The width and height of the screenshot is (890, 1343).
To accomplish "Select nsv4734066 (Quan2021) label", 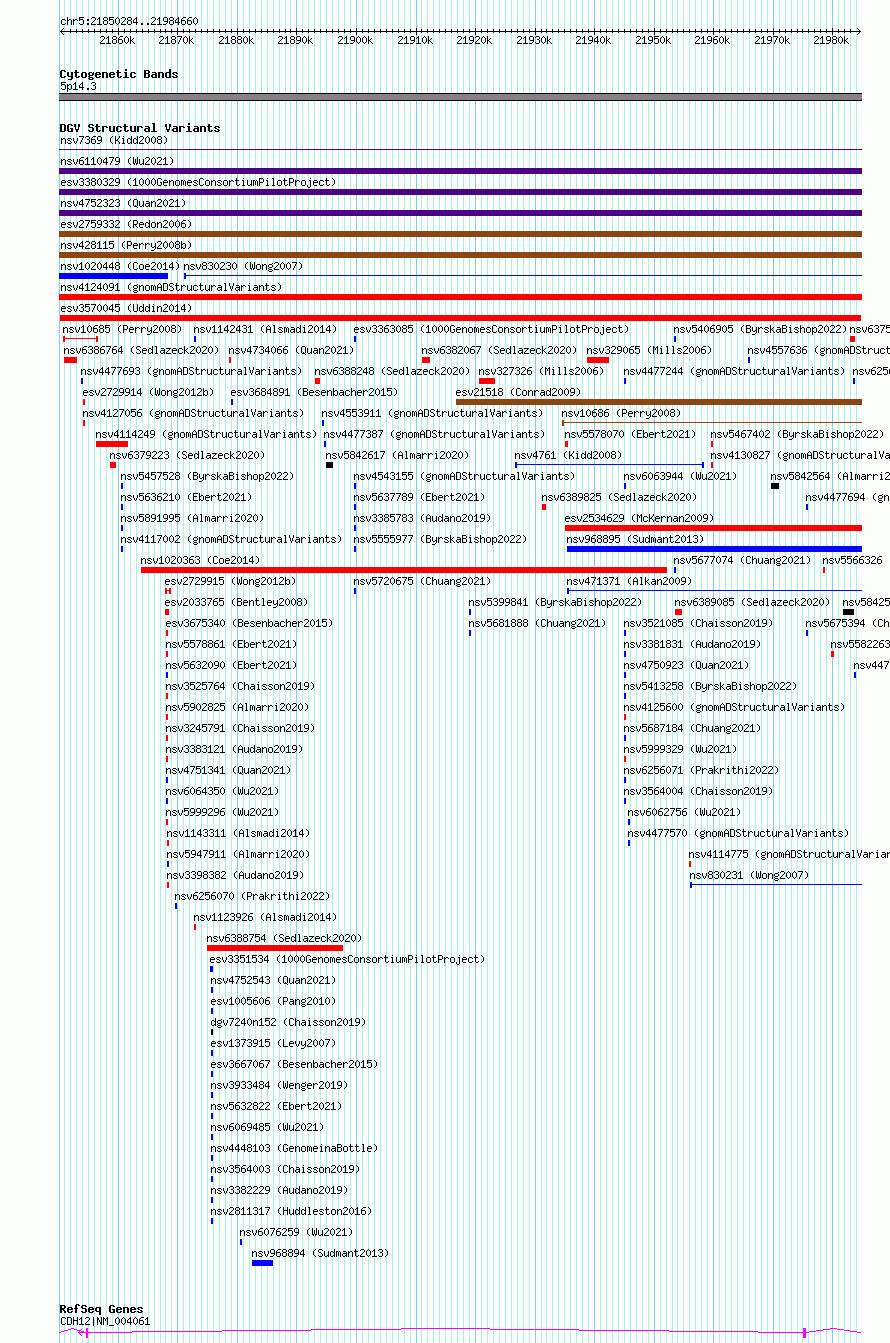I will [x=291, y=350].
